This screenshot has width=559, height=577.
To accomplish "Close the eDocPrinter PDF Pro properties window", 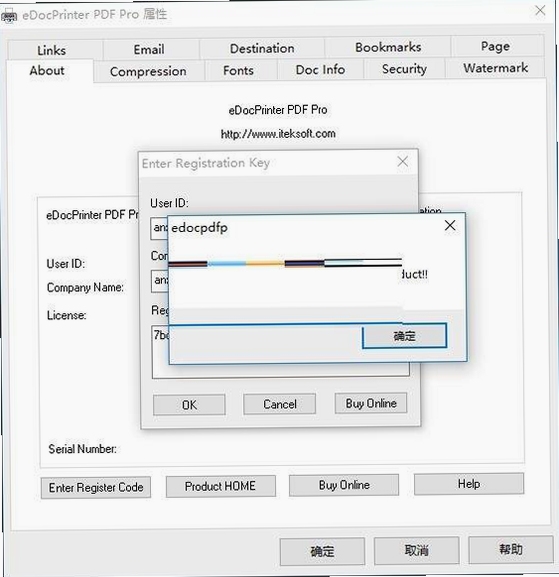I will [x=540, y=10].
